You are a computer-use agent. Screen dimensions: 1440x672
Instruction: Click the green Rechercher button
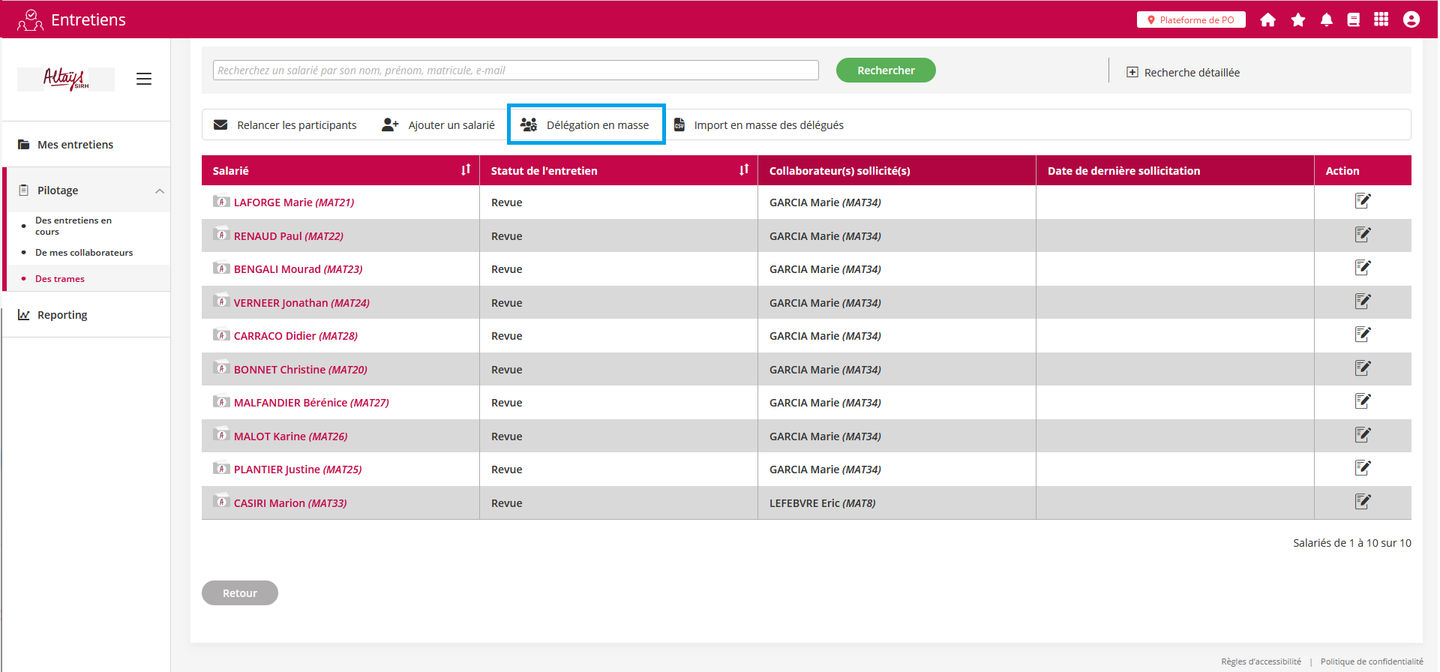885,70
